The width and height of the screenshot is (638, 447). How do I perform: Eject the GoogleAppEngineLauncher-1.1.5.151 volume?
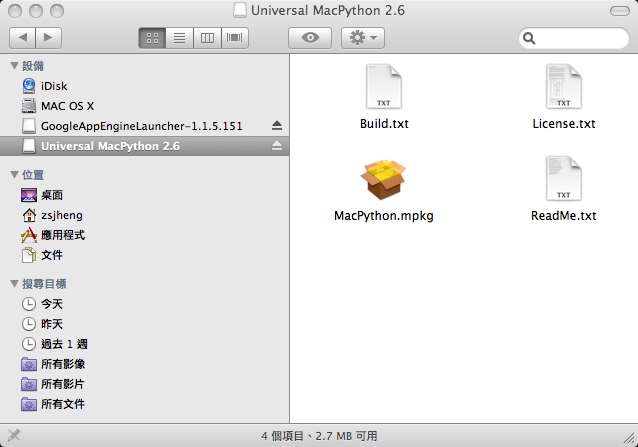(x=277, y=125)
